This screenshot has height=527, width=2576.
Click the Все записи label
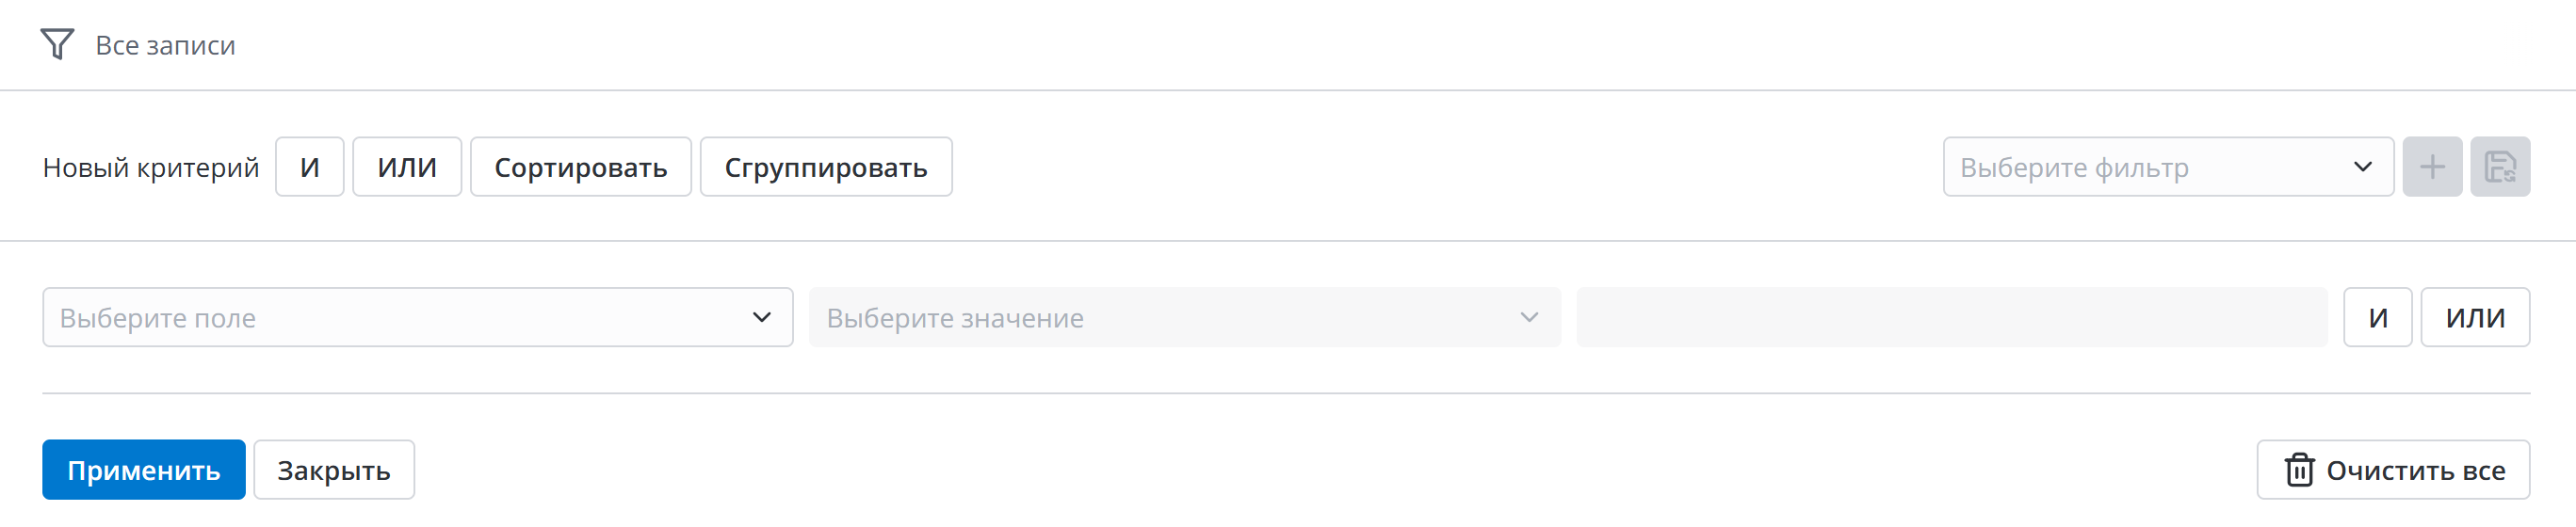[165, 46]
